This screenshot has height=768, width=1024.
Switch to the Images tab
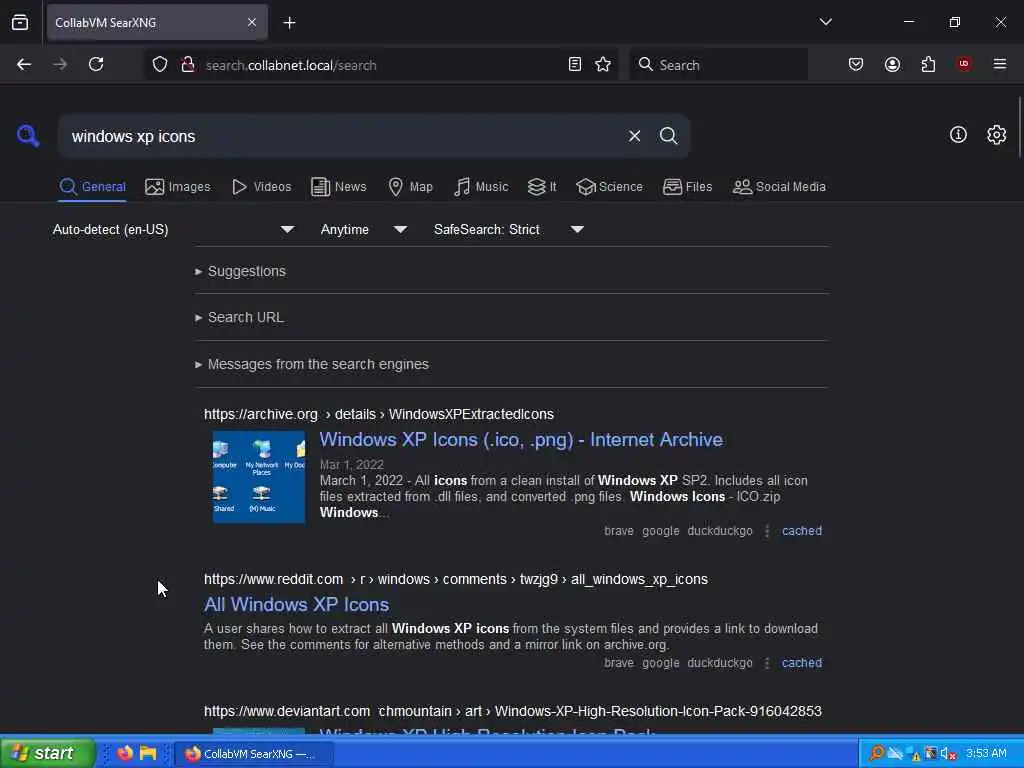[x=178, y=187]
